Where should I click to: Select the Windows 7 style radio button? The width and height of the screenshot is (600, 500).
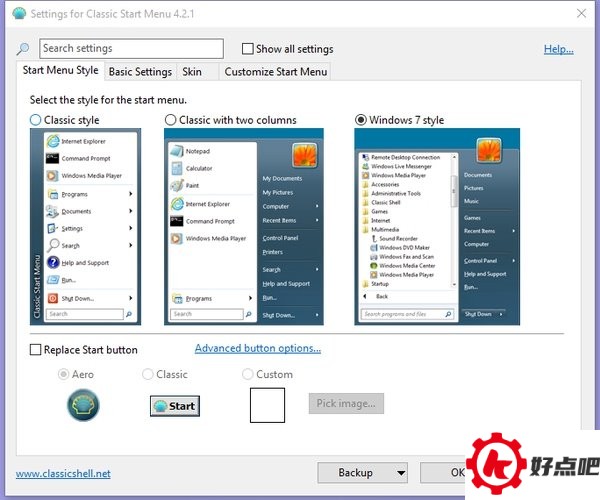tap(361, 120)
